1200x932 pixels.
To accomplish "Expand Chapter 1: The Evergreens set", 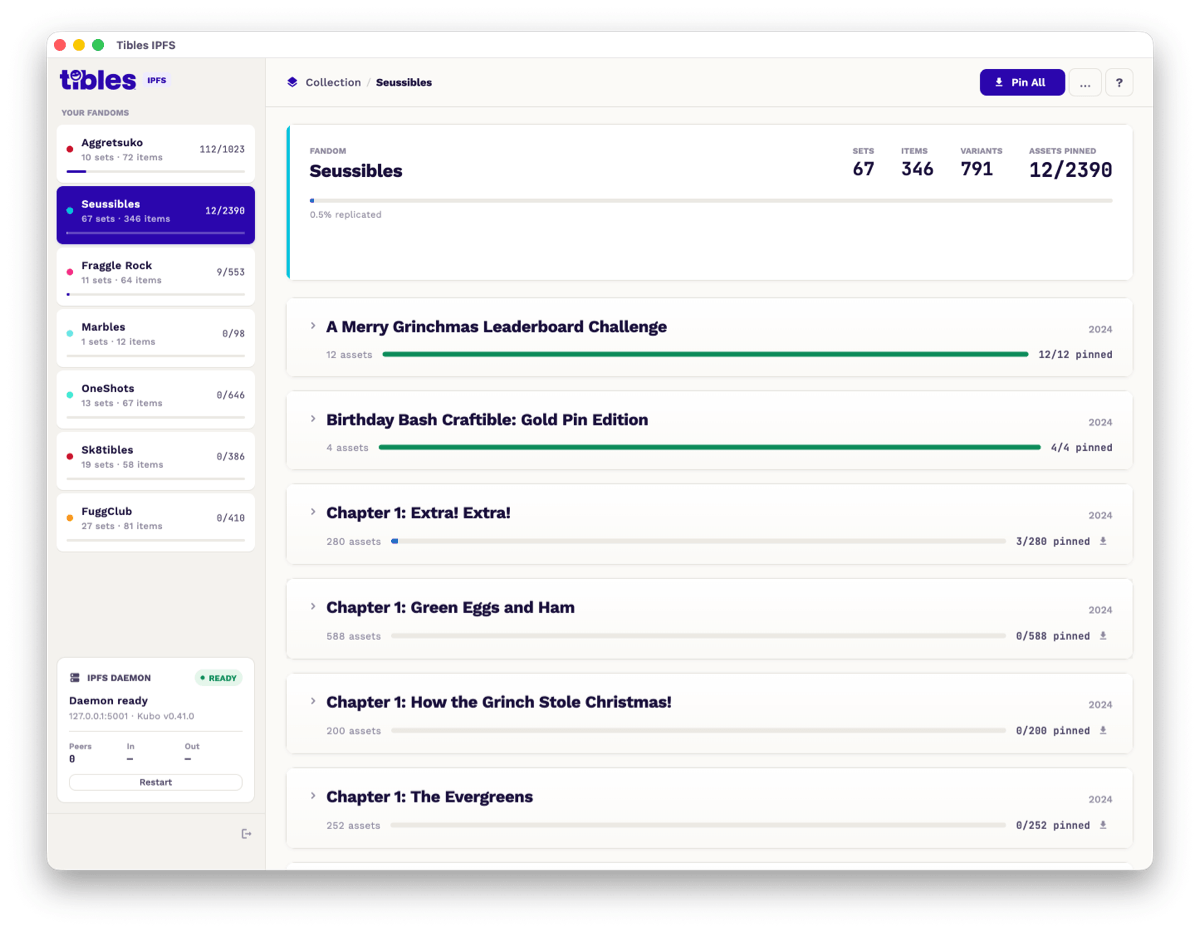I will (313, 797).
